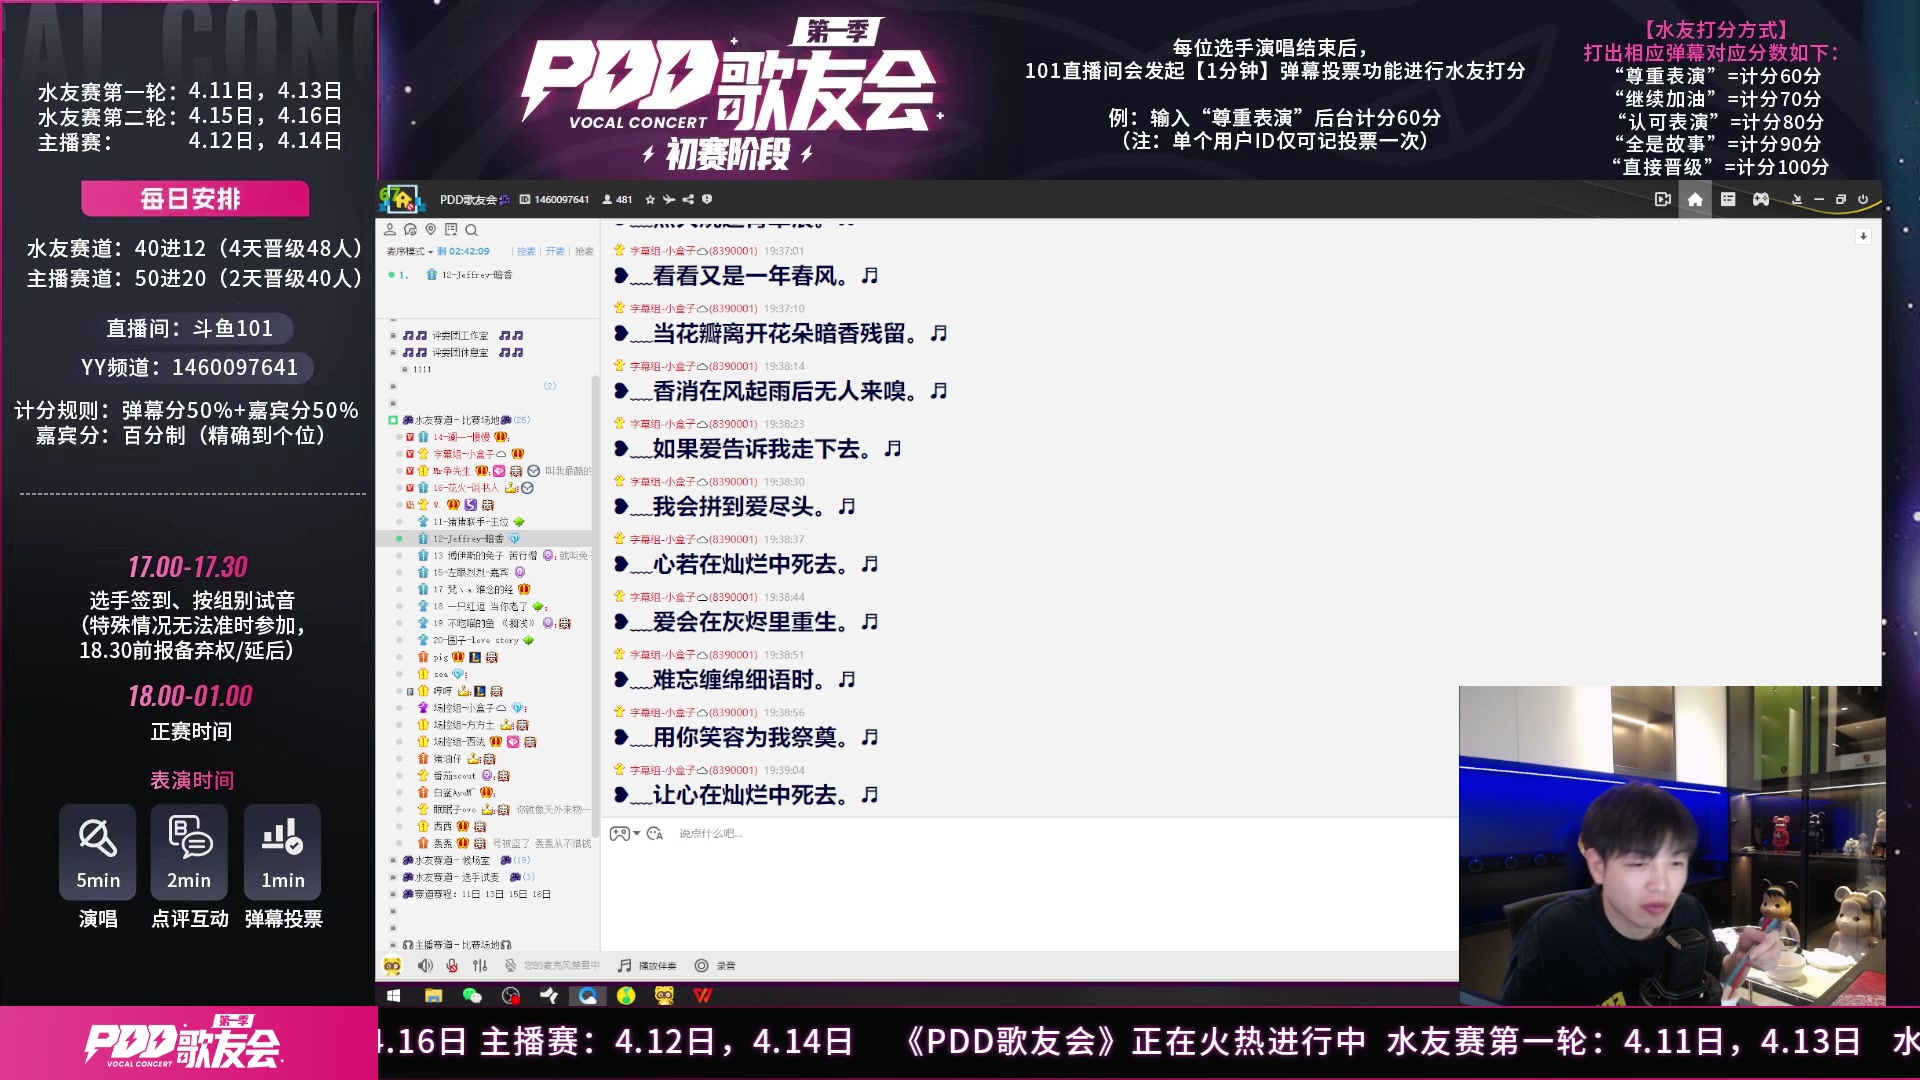Toggle the microphone mute icon

click(x=452, y=966)
